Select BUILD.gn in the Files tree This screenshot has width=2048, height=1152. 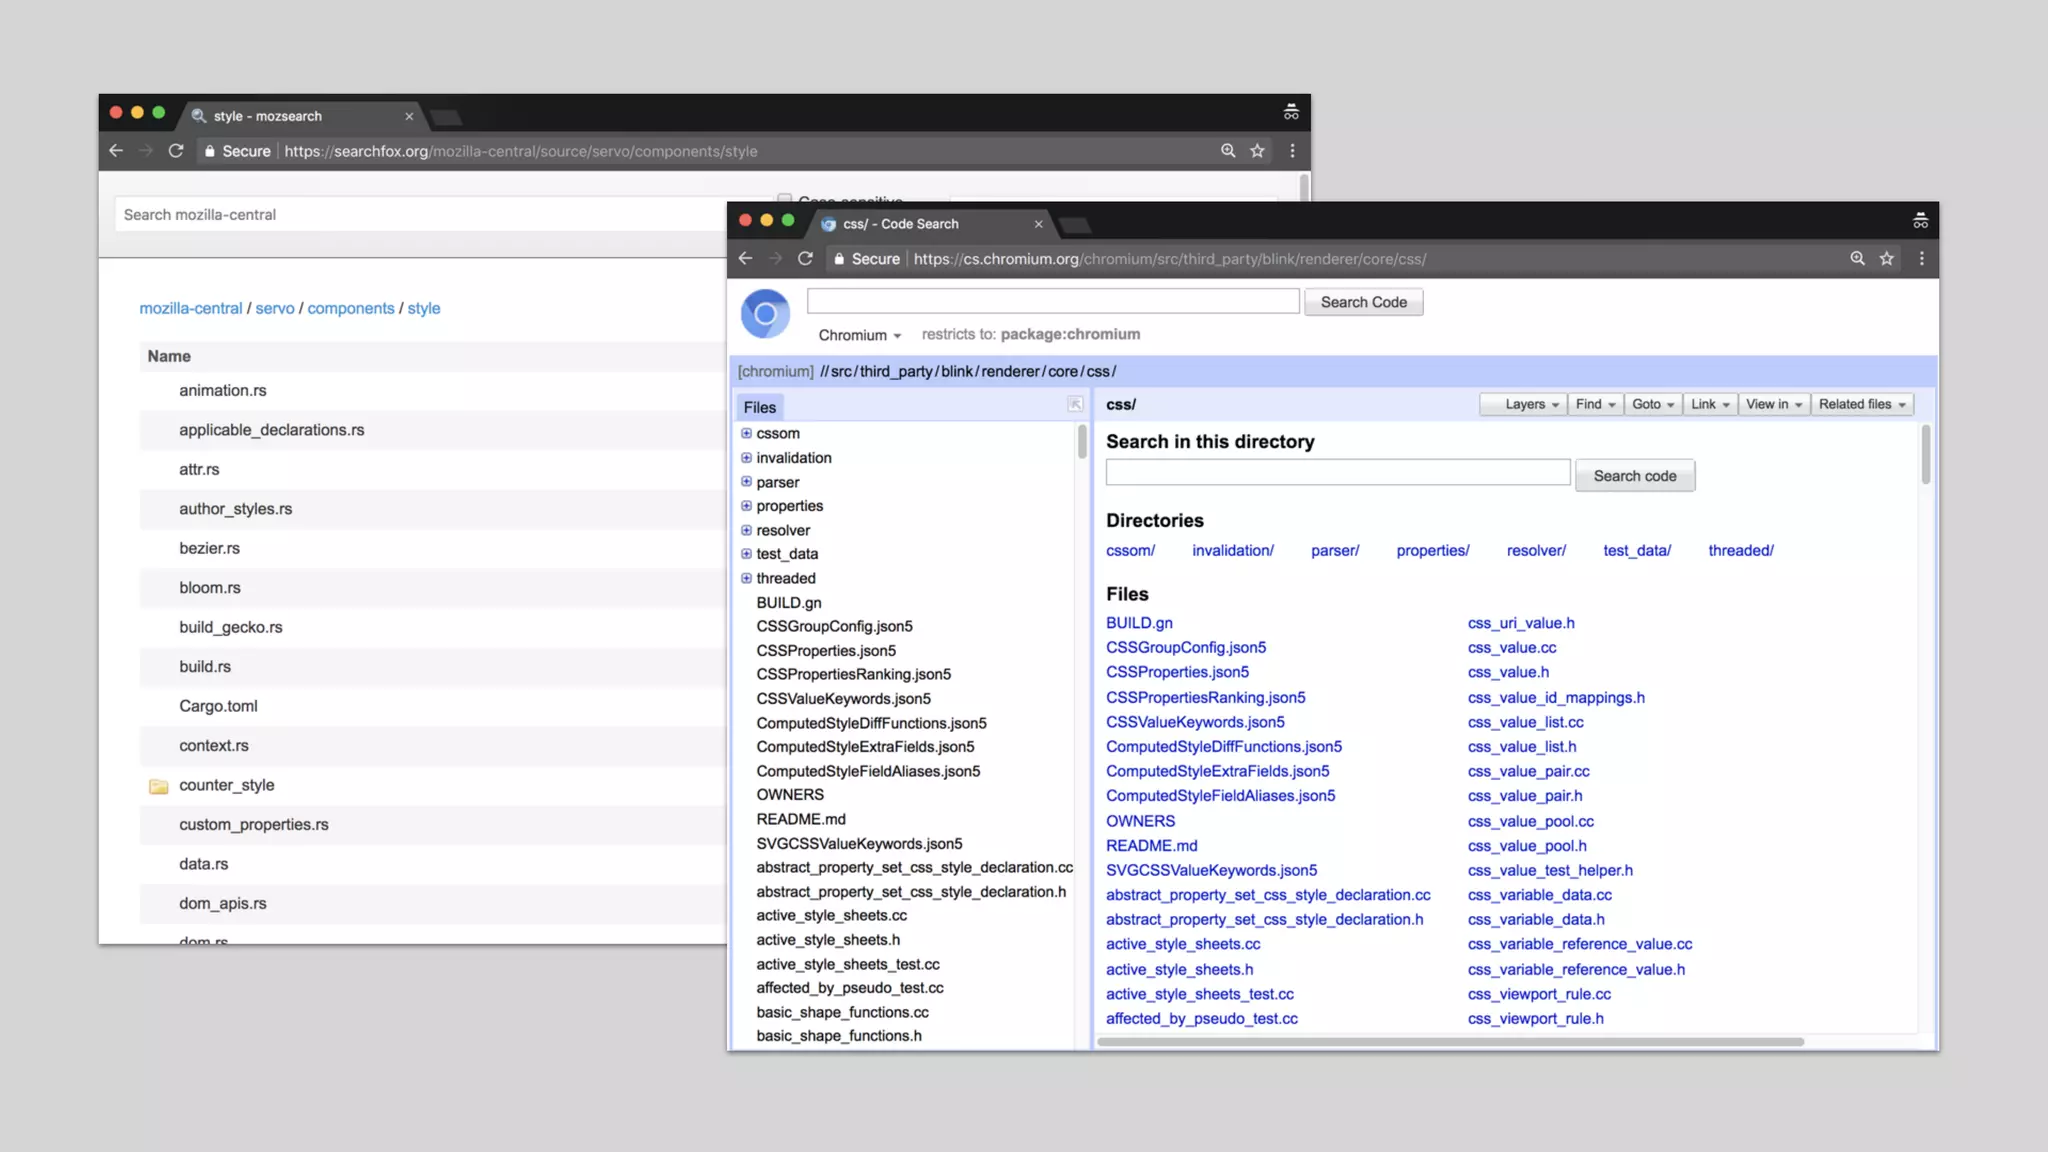point(789,603)
